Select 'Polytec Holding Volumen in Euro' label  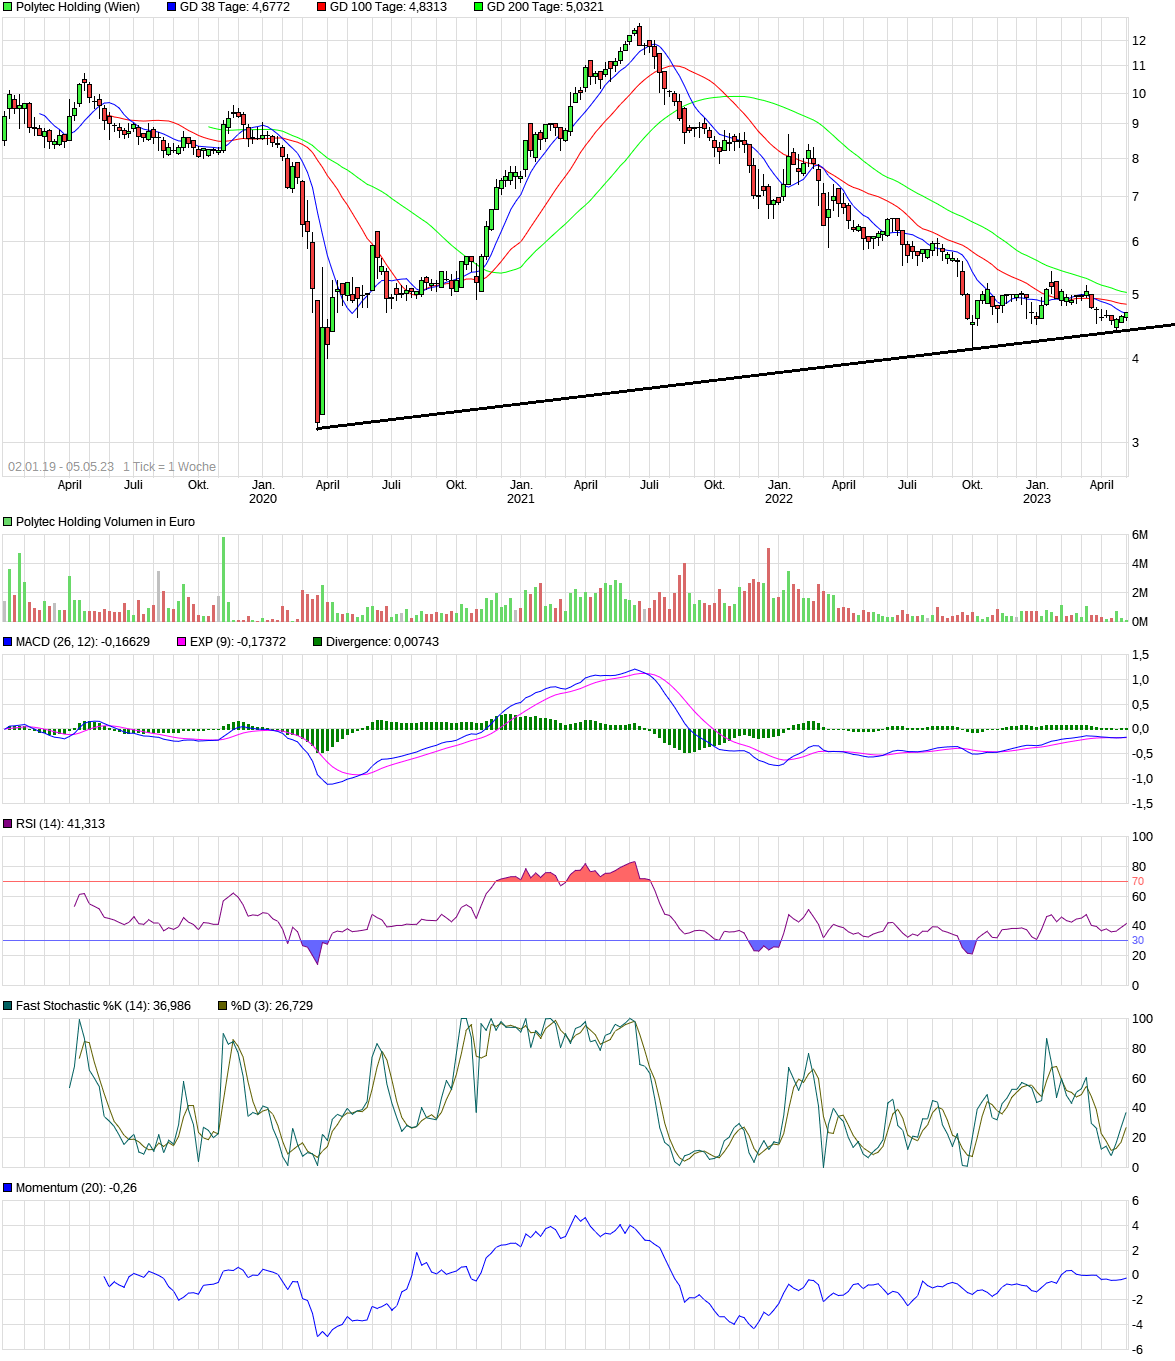coord(105,522)
